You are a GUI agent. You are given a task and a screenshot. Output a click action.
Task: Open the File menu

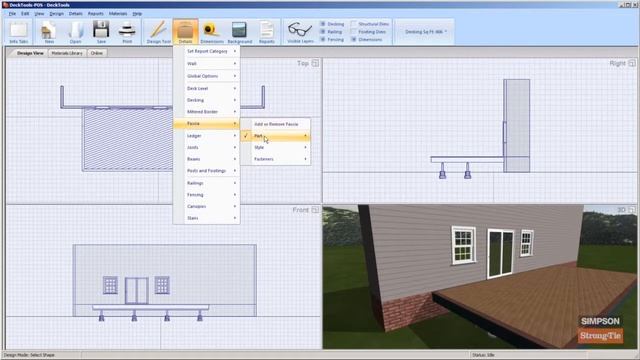[12, 13]
